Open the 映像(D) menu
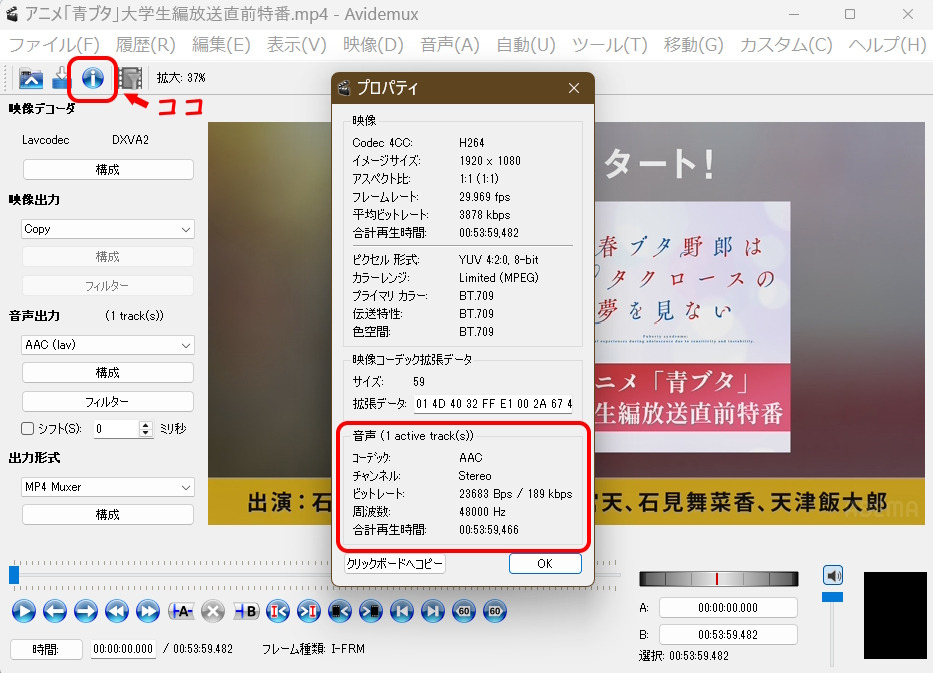933x673 pixels. 373,45
